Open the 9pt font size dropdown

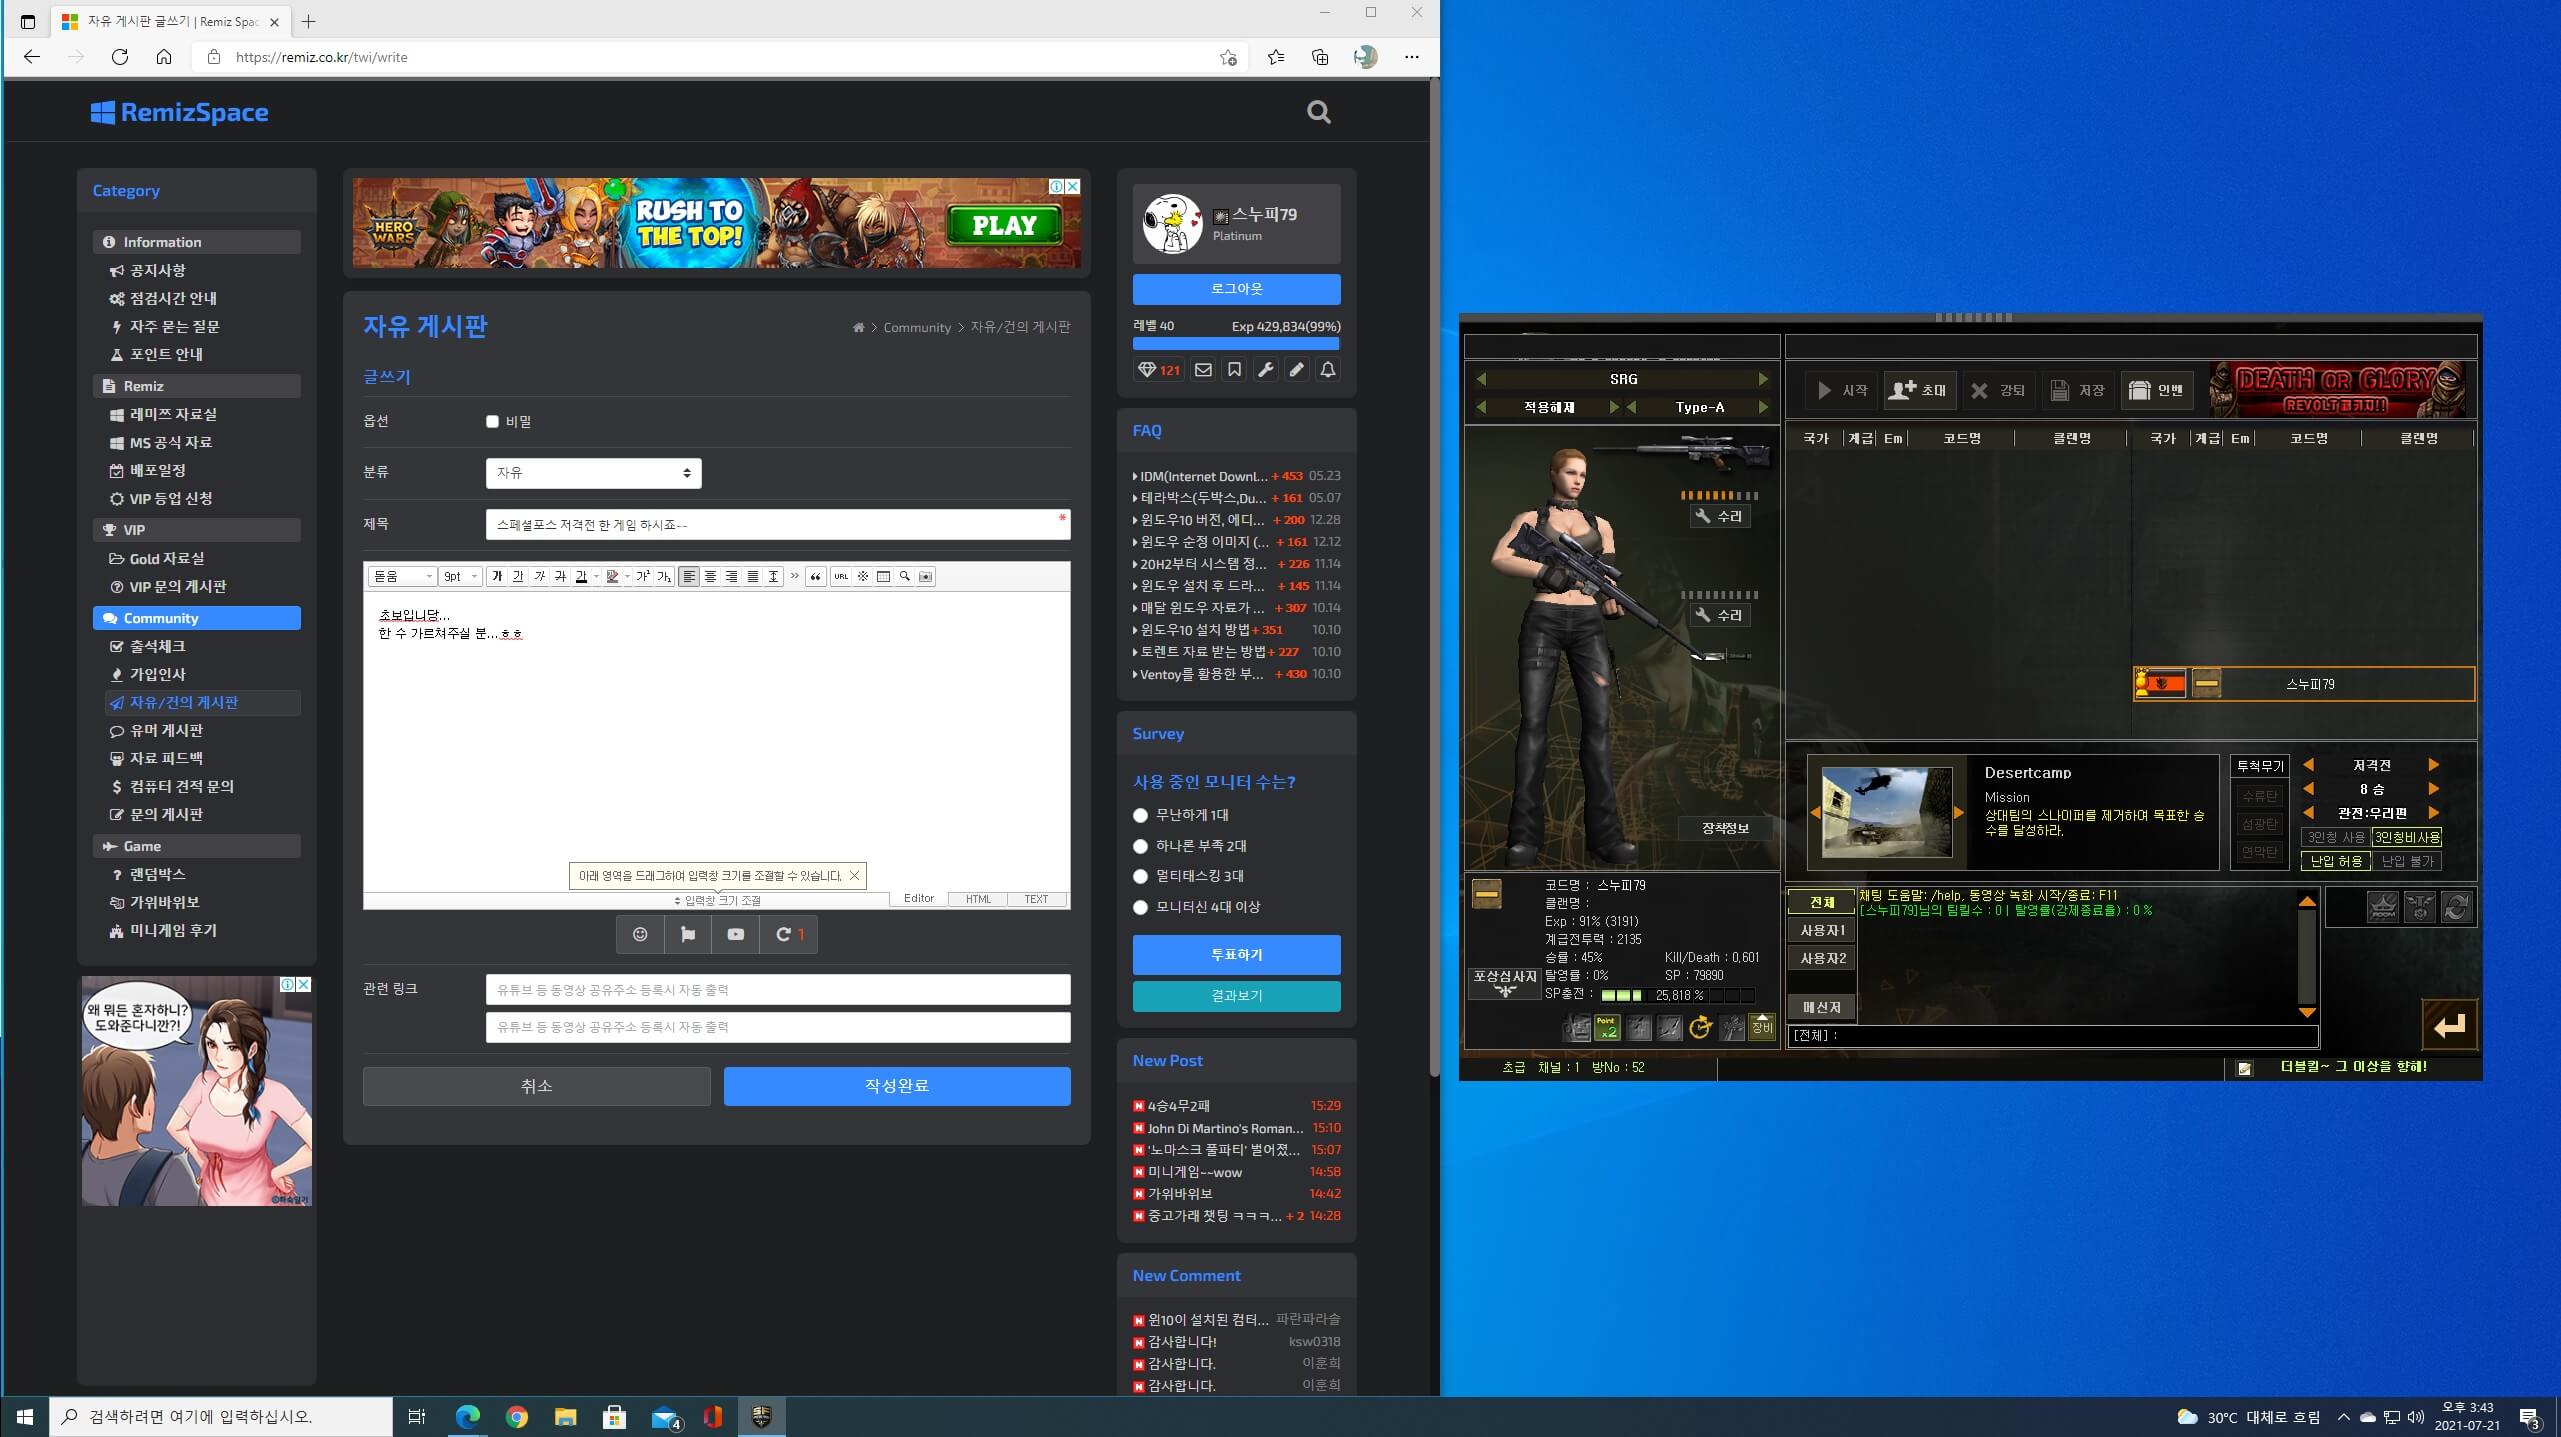click(x=460, y=576)
